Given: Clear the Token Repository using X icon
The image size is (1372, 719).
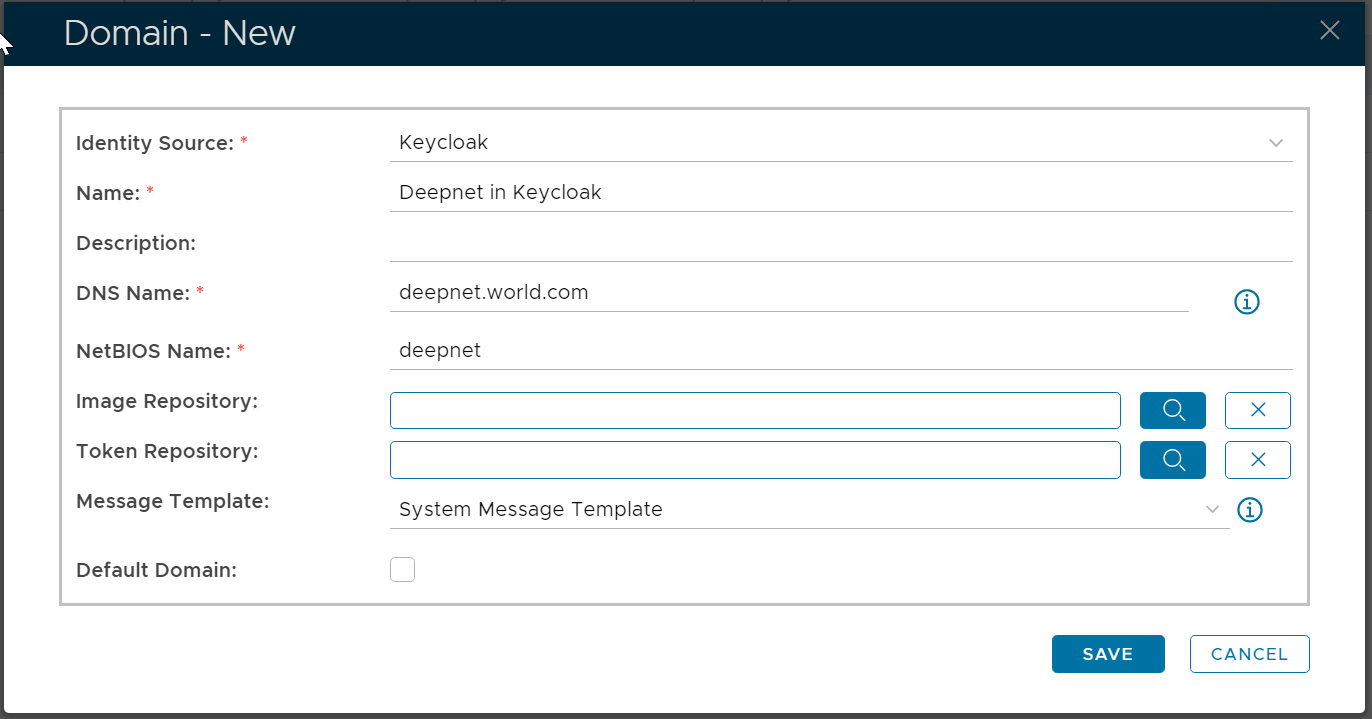Looking at the screenshot, I should pos(1257,460).
